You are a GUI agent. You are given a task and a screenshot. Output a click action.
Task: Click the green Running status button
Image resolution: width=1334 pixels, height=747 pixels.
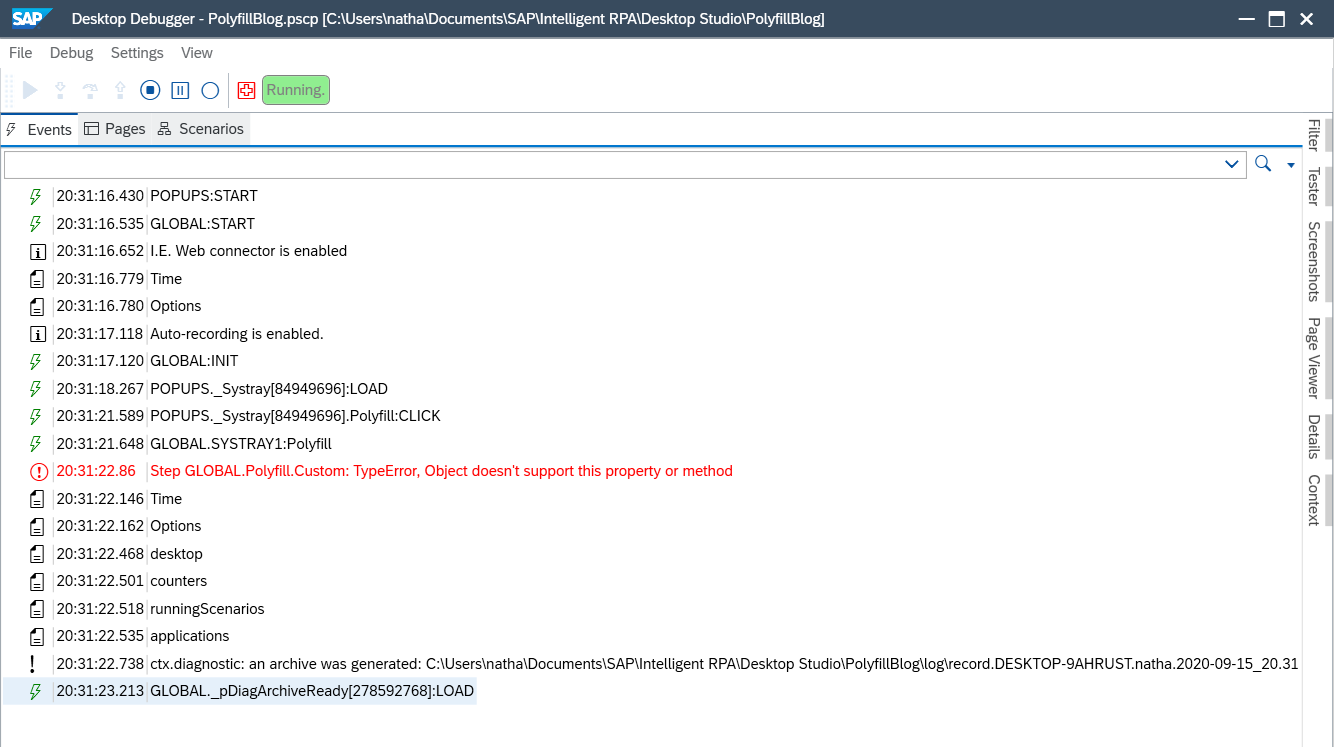tap(296, 90)
